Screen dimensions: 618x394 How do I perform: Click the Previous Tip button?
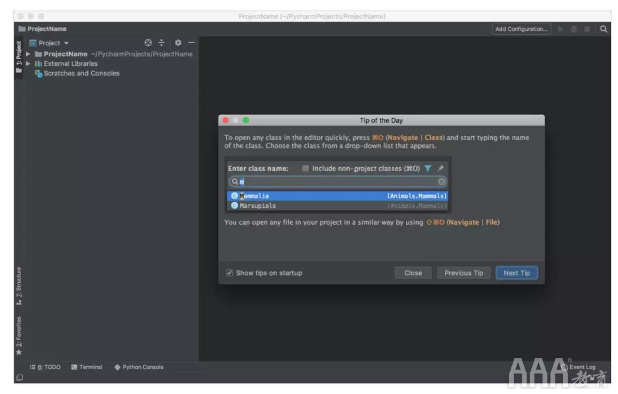[x=464, y=273]
